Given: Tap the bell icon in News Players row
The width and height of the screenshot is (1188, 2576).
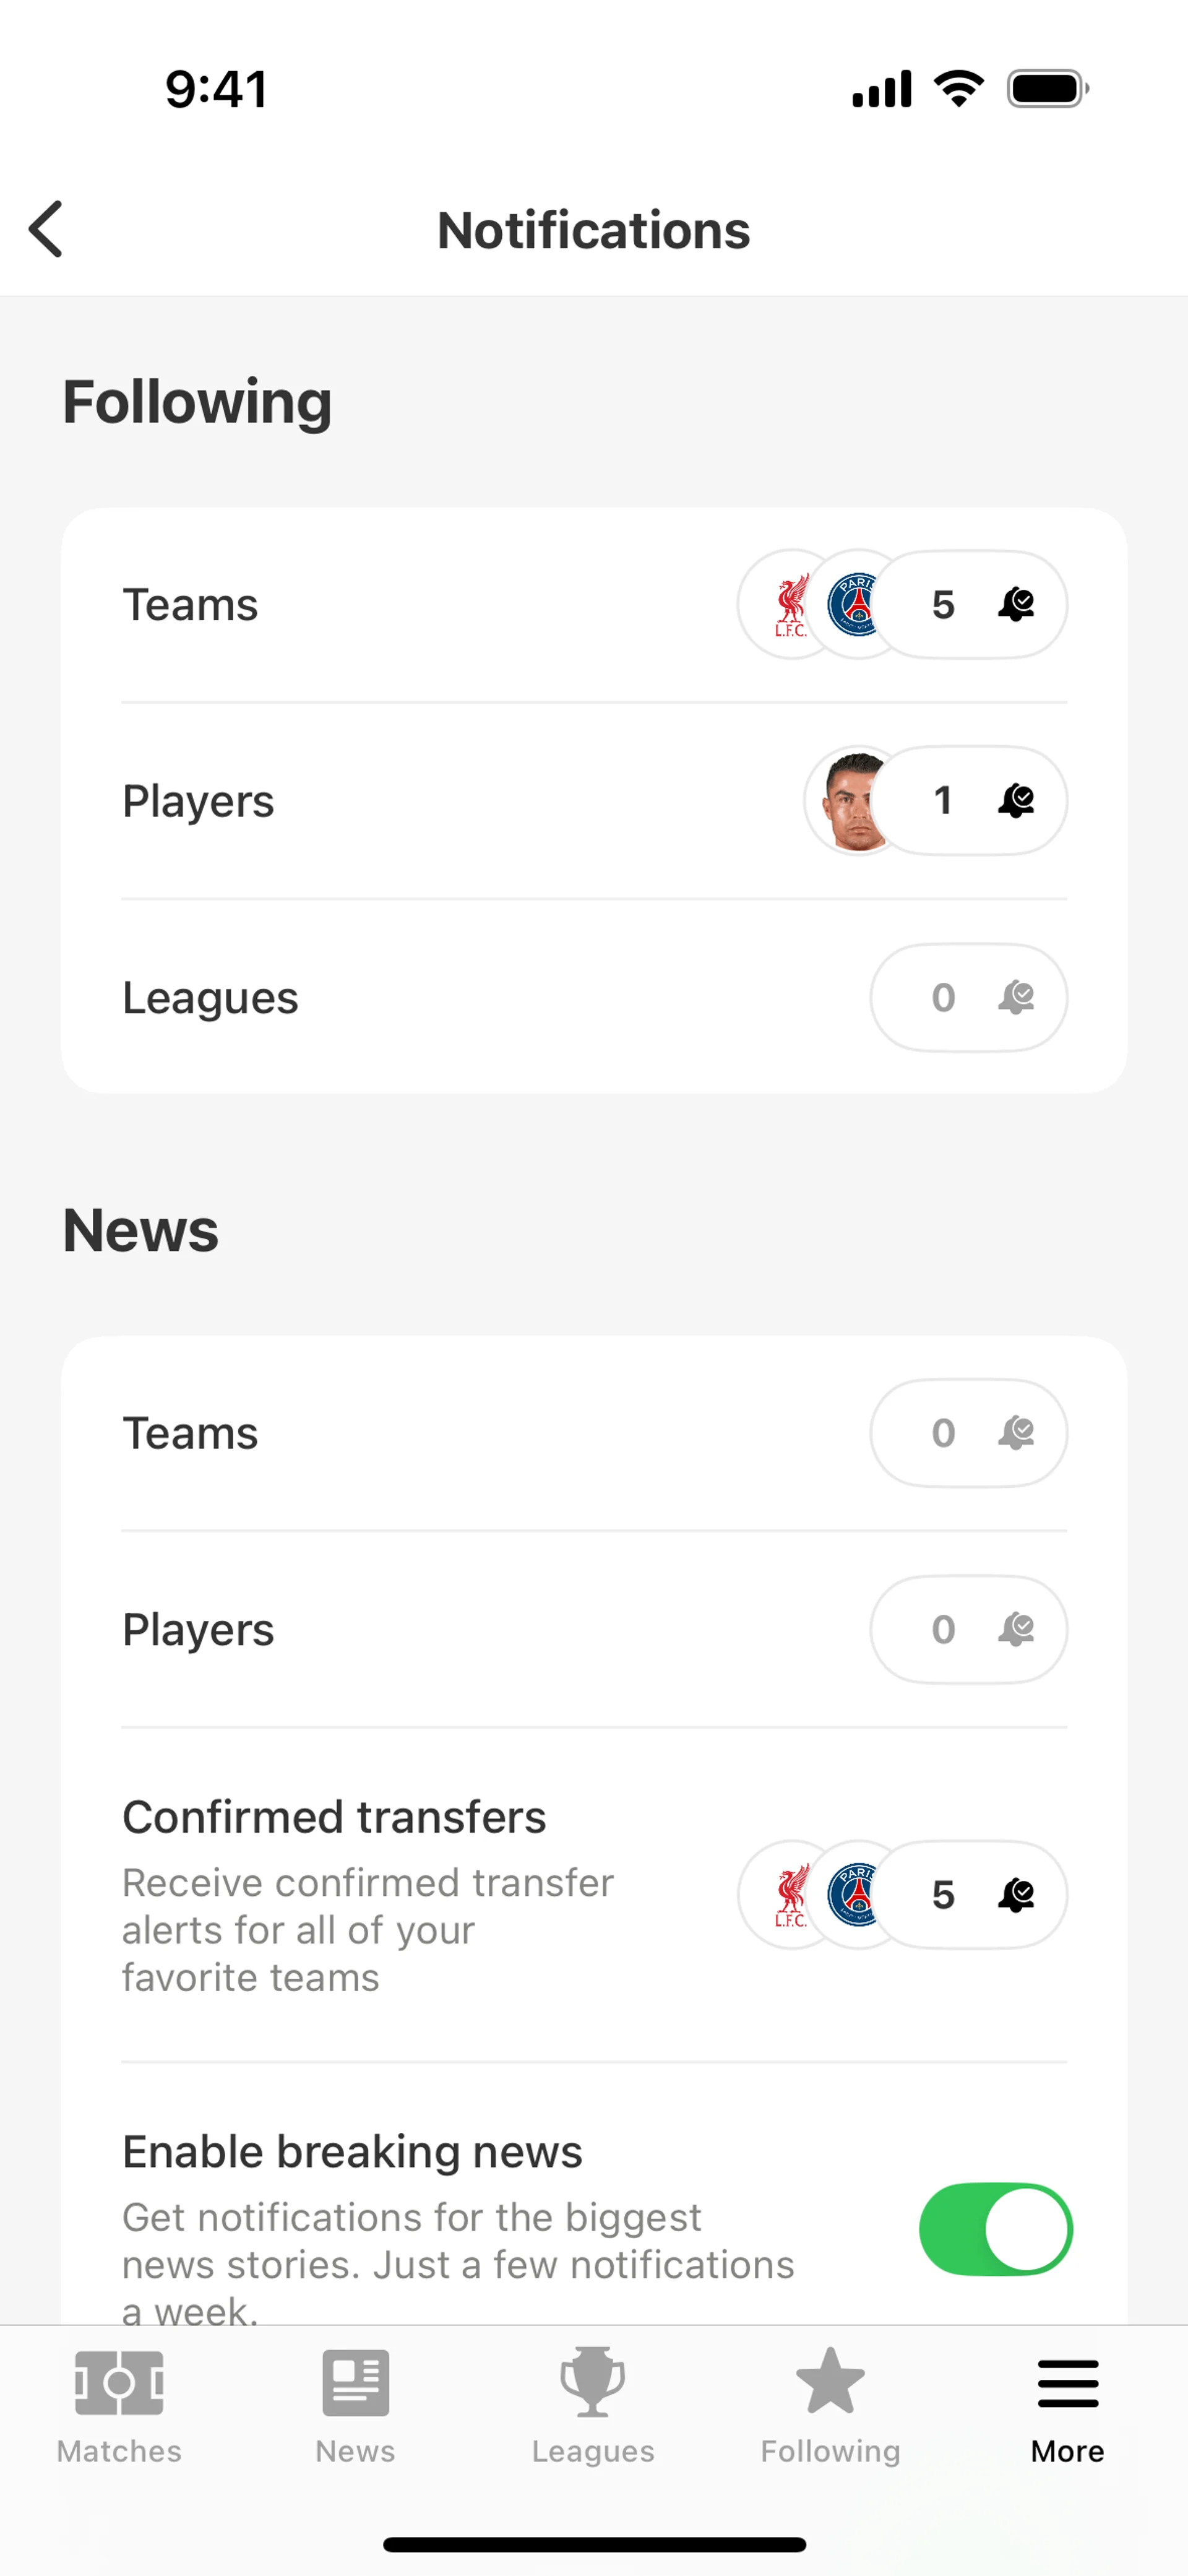Looking at the screenshot, I should click(x=1016, y=1629).
